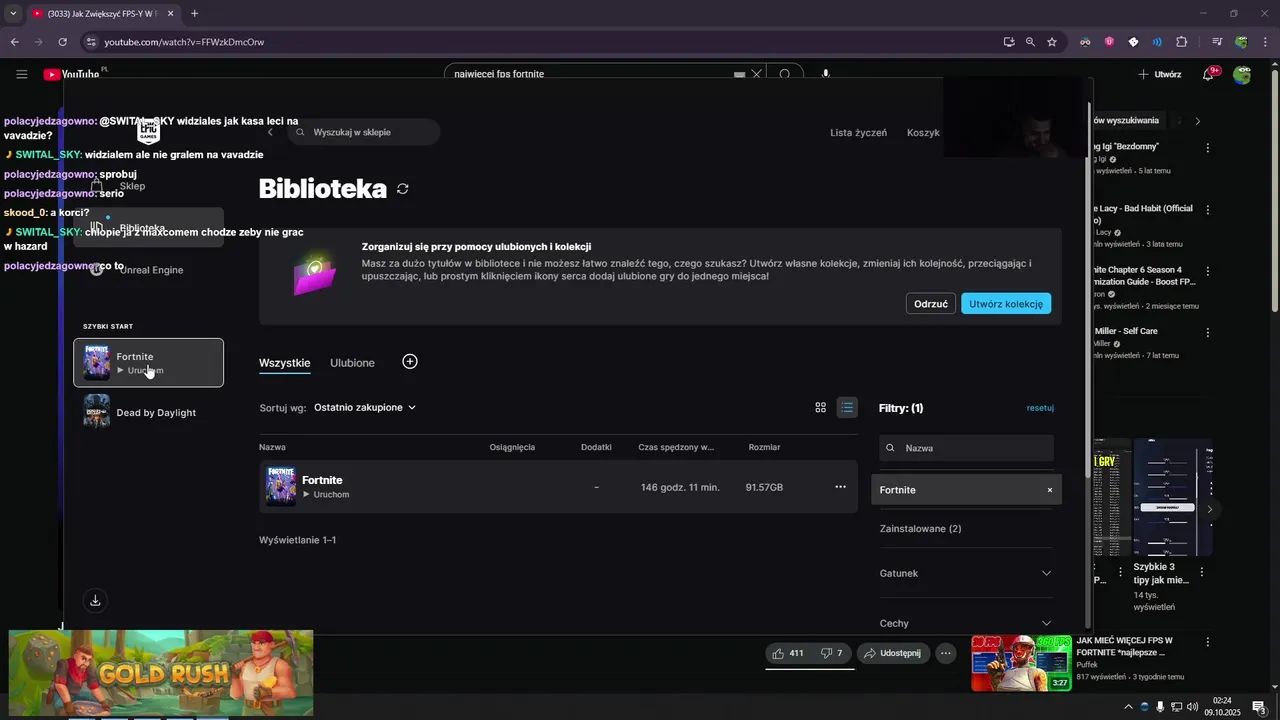The height and width of the screenshot is (720, 1280).
Task: Open the browser extensions puzzle icon
Action: click(1181, 42)
